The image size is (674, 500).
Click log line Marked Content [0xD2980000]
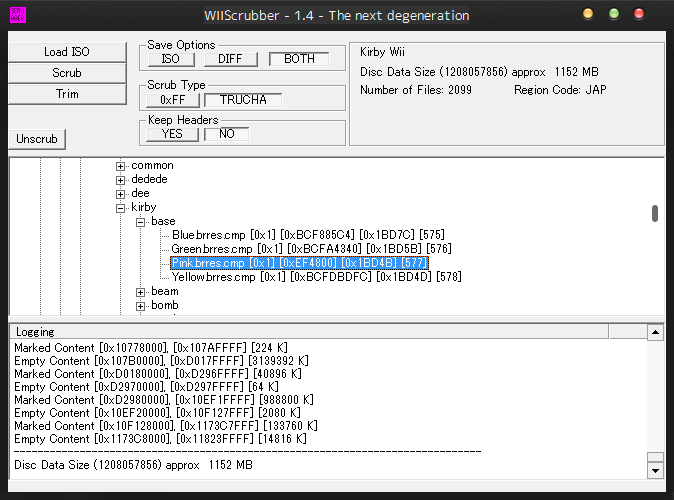[x=164, y=400]
